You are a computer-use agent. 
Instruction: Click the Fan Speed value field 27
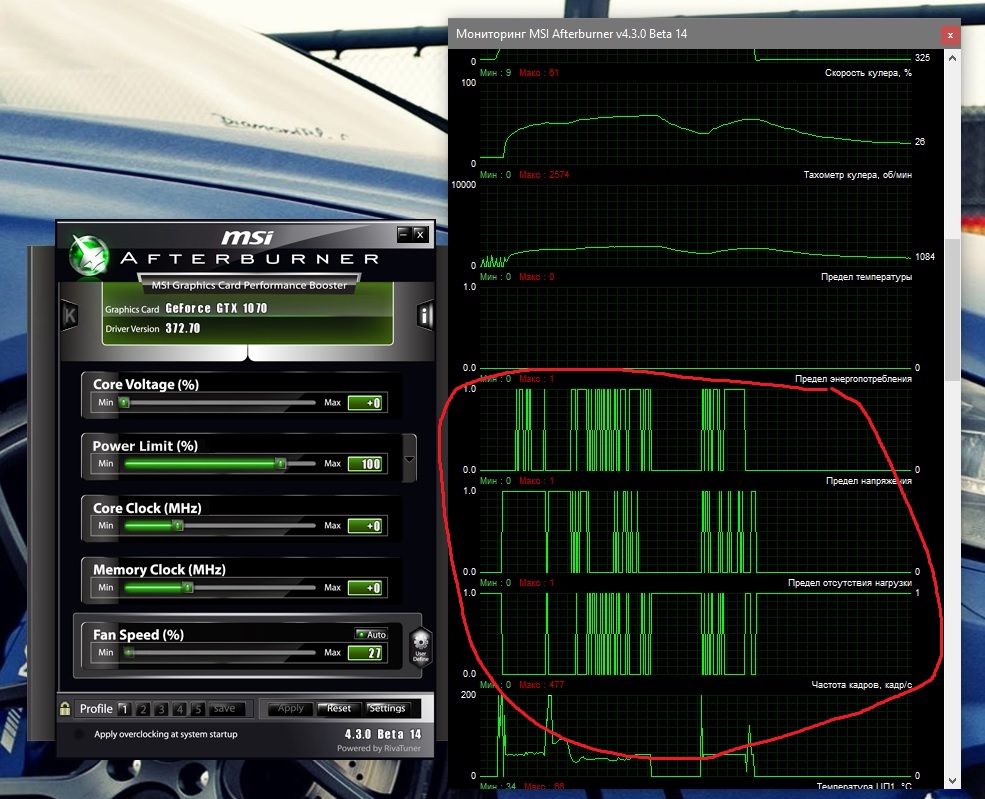pyautogui.click(x=365, y=653)
